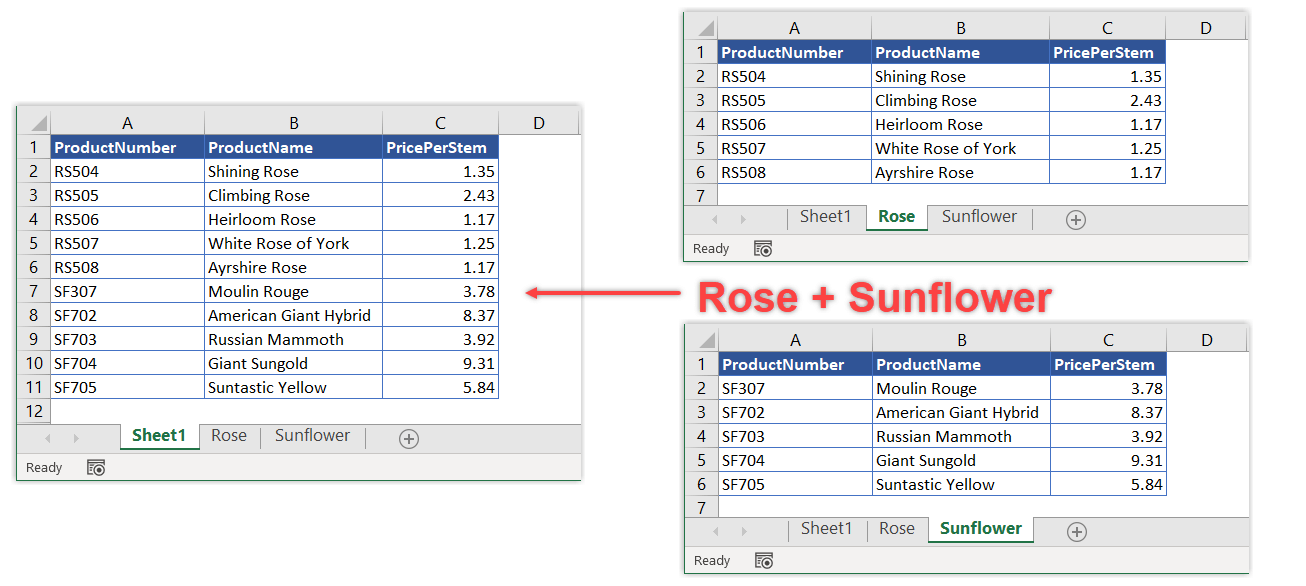
Task: Select row 7 header showing Moulin Rouge
Action: (33, 291)
